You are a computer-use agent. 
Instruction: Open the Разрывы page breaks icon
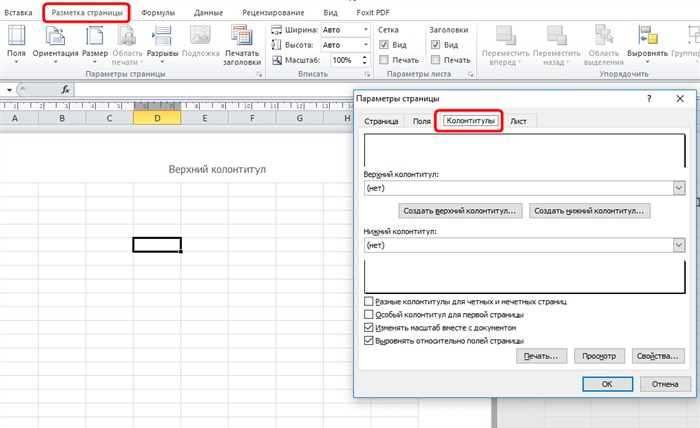[162, 36]
